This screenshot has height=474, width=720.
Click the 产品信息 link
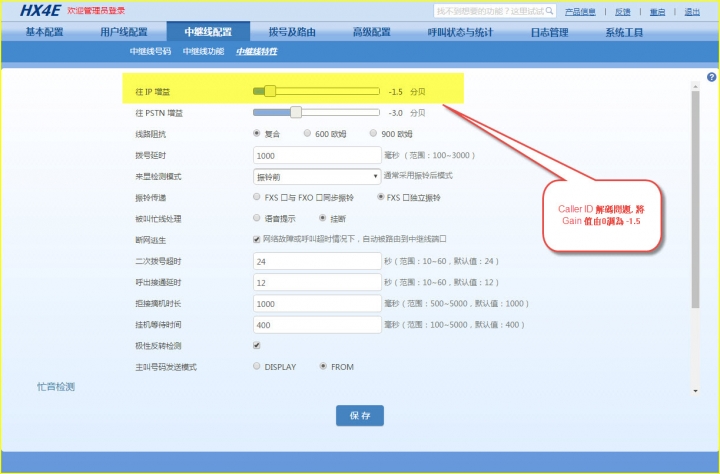tap(580, 12)
